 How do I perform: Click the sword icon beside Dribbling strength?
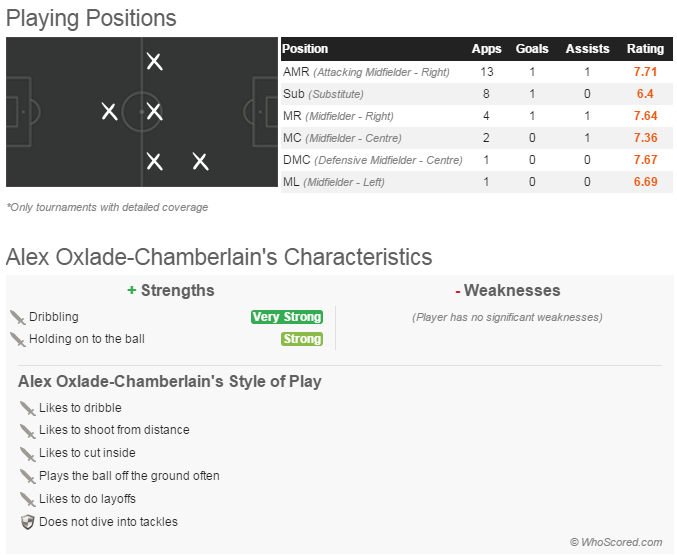pos(17,317)
